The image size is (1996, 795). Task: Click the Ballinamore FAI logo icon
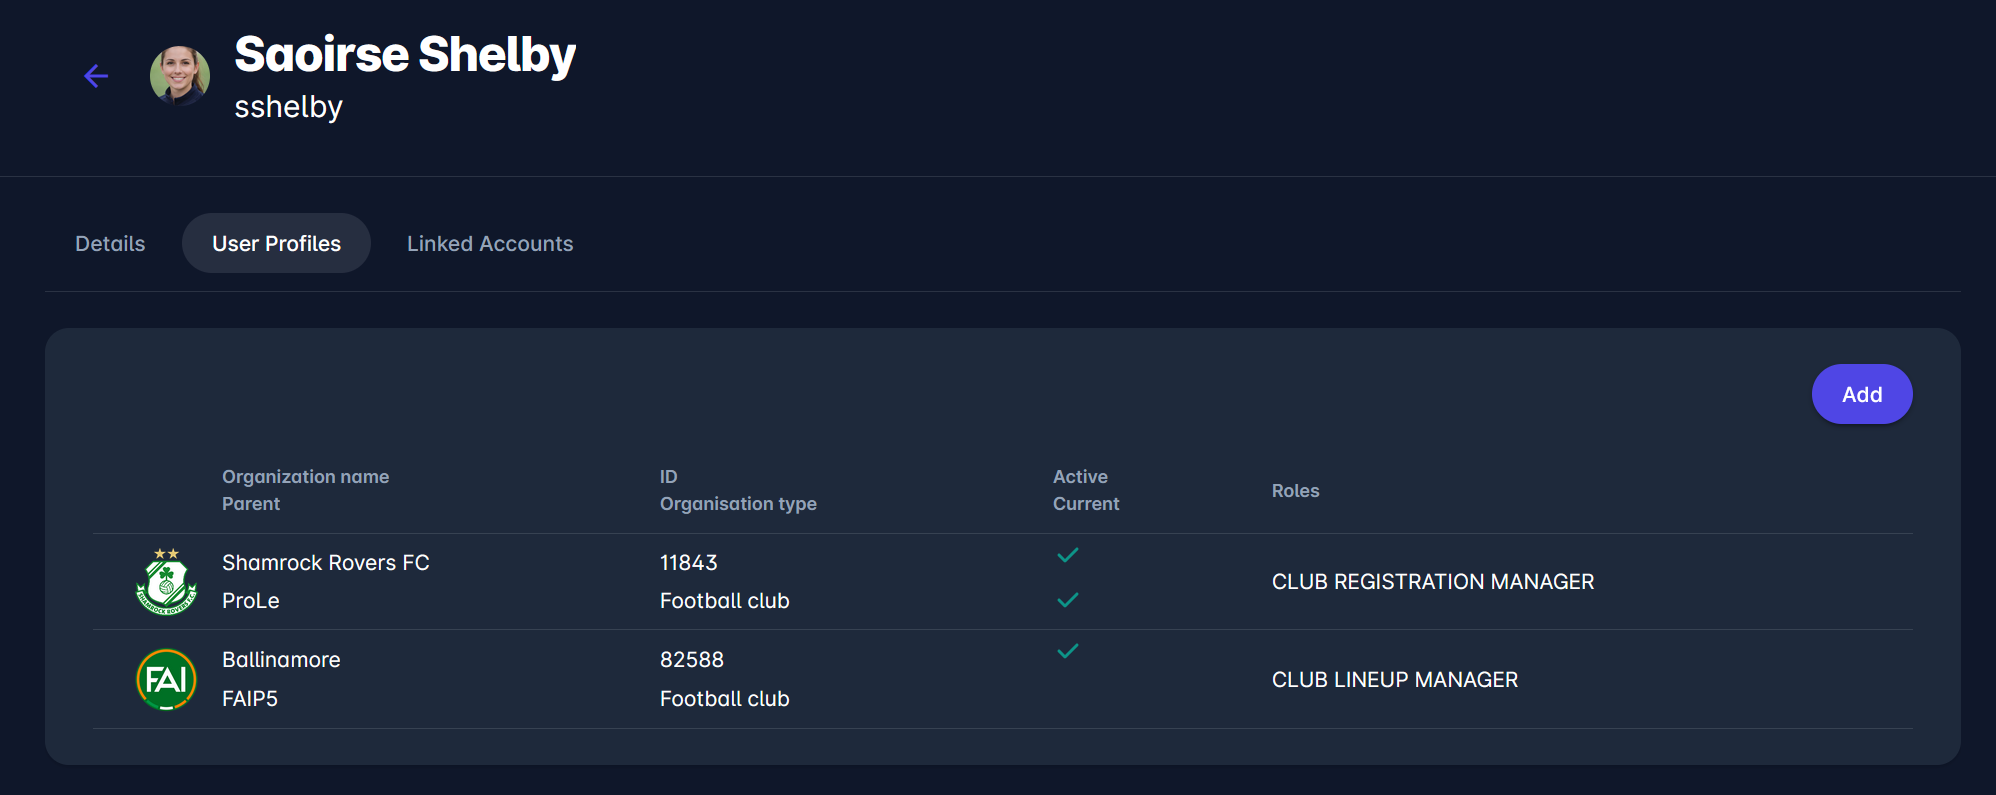tap(166, 679)
